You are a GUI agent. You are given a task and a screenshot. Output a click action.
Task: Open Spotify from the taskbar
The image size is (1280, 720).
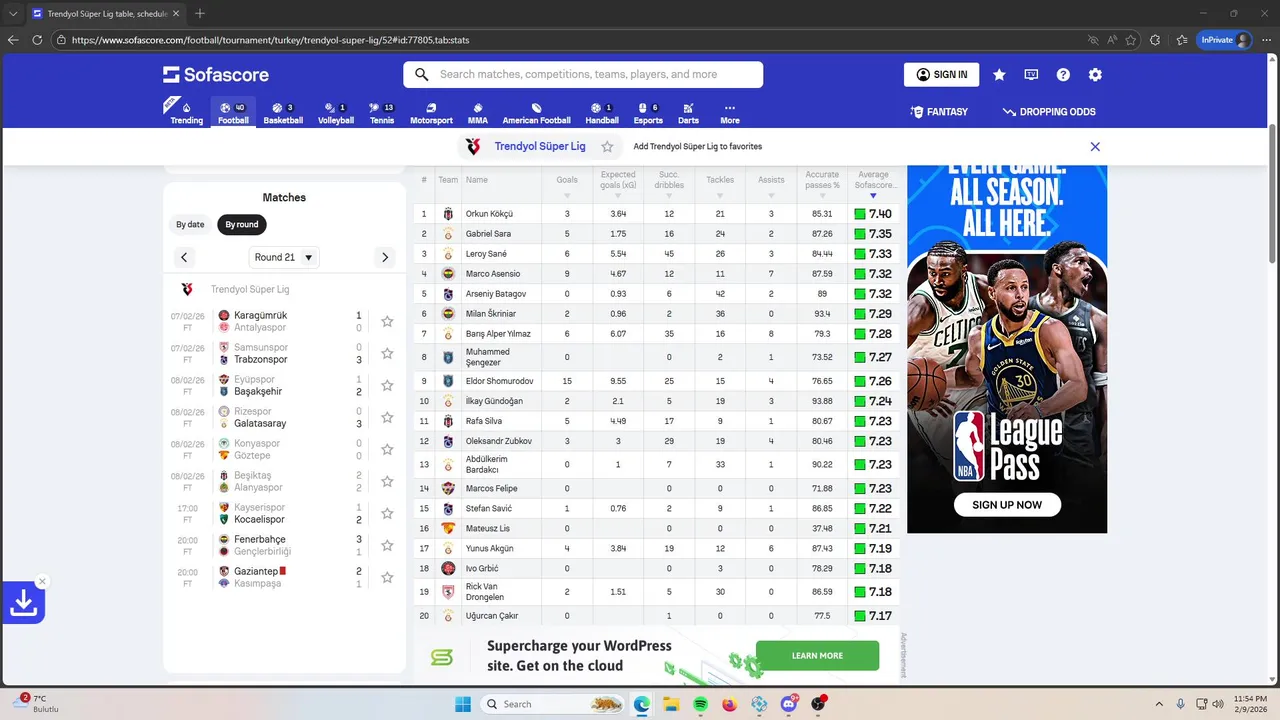pyautogui.click(x=700, y=704)
